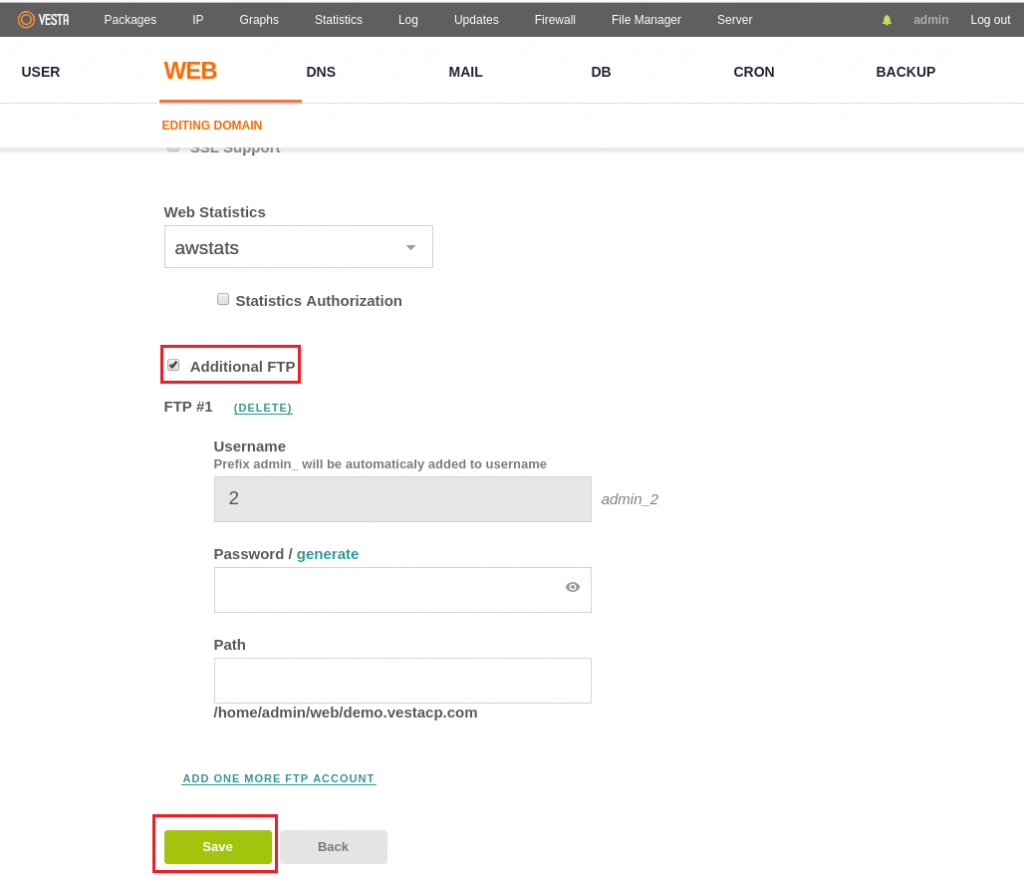
Task: Open the Packages section
Action: pyautogui.click(x=129, y=19)
